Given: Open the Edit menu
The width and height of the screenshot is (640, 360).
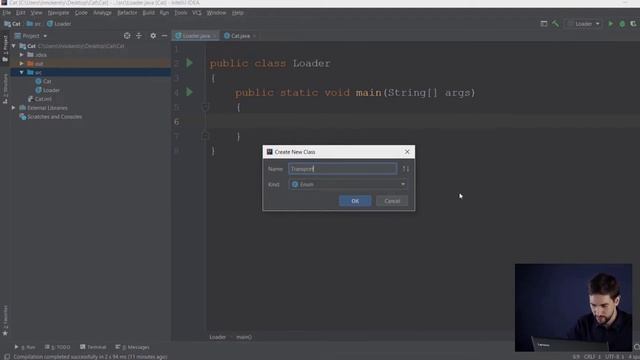Looking at the screenshot, I should pyautogui.click(x=20, y=13).
